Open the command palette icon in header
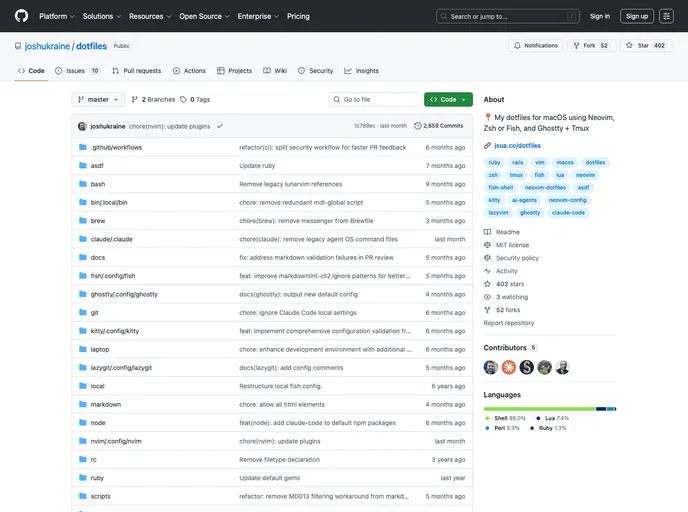Image resolution: width=688 pixels, height=512 pixels. pyautogui.click(x=666, y=16)
